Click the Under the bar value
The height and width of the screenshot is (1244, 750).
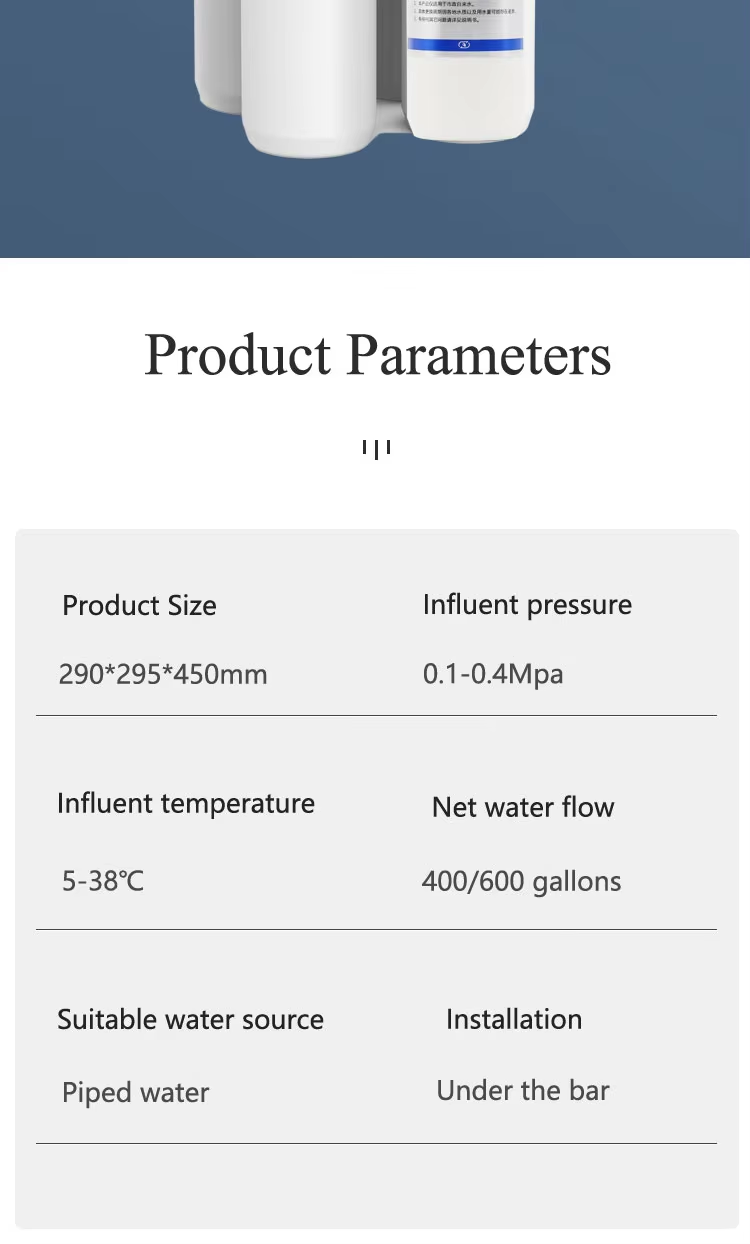523,1090
